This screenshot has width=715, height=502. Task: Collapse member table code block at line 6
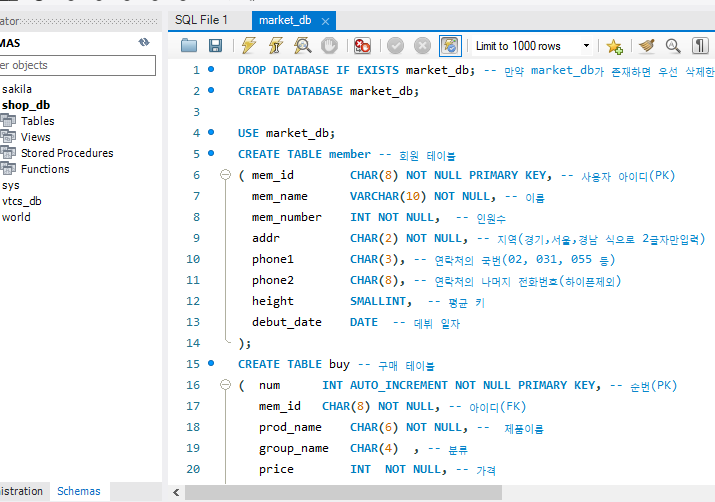225,175
